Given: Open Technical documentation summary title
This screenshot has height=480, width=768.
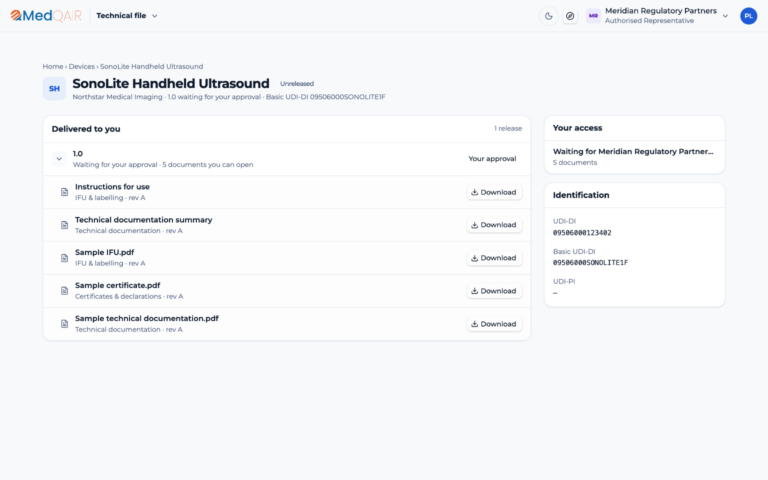Looking at the screenshot, I should [144, 220].
